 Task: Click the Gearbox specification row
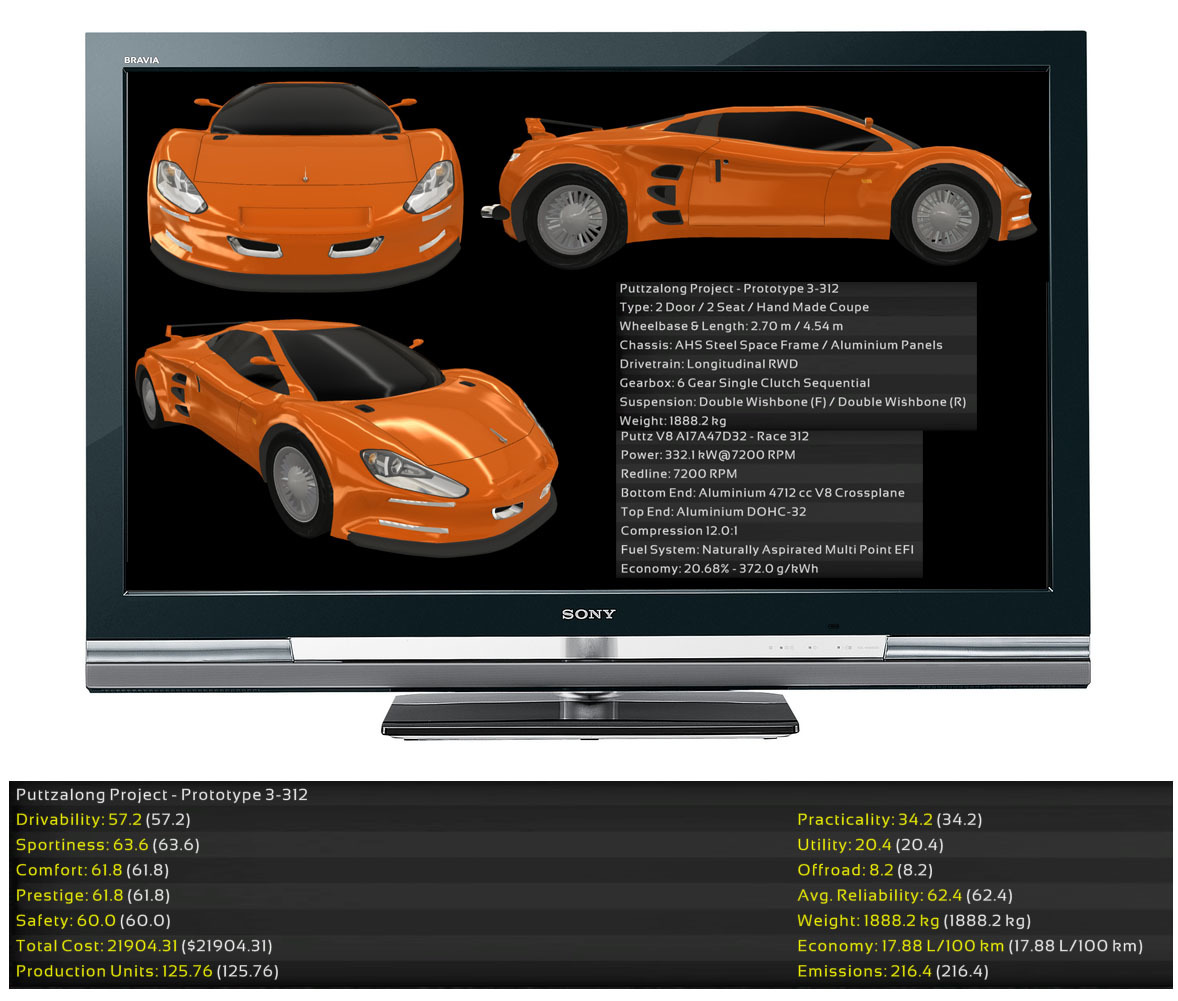coord(745,383)
